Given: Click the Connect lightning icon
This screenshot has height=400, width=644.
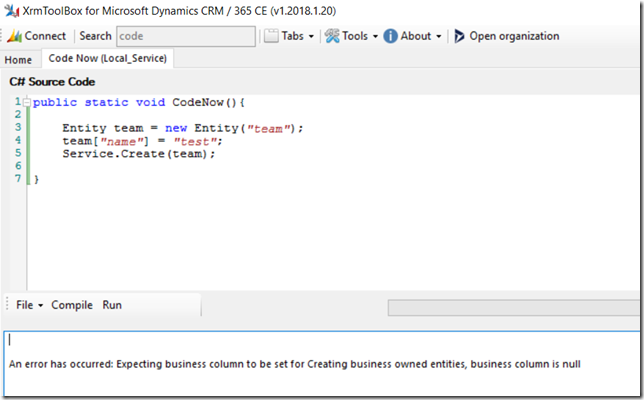Looking at the screenshot, I should (x=14, y=36).
